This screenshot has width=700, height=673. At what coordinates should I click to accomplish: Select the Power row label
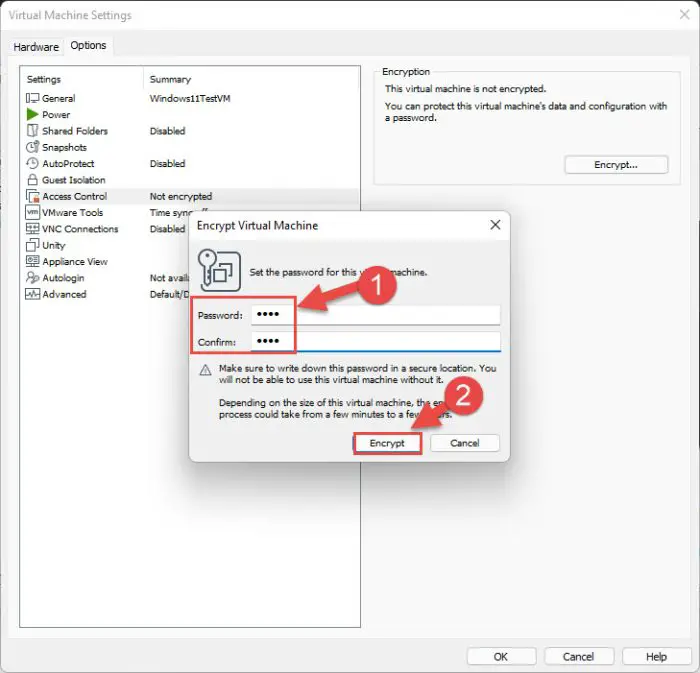point(56,115)
